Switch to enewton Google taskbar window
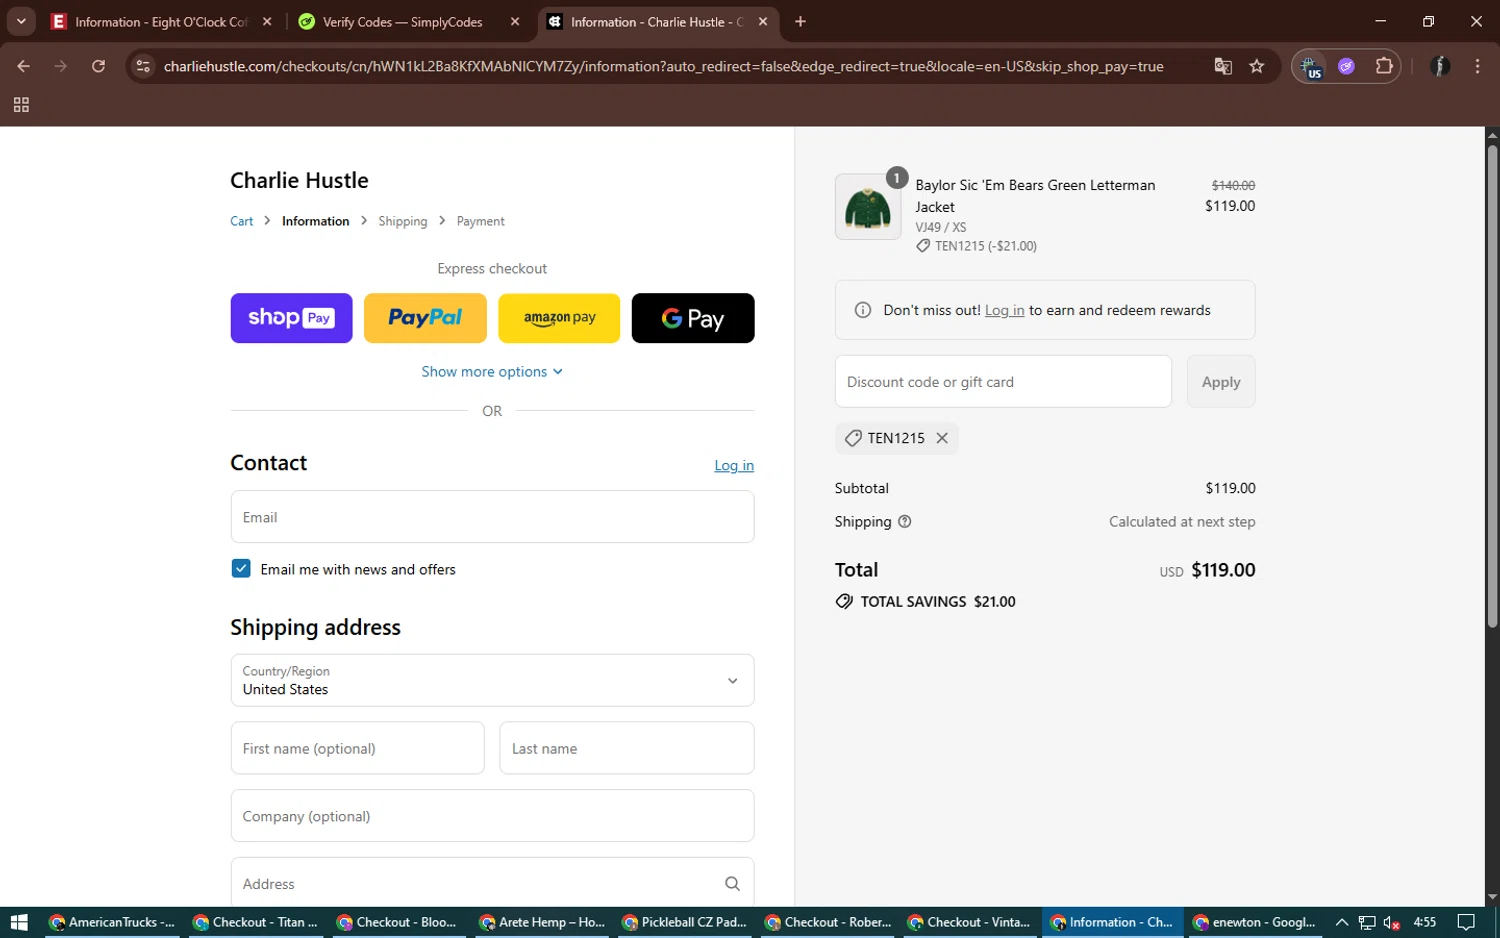 (x=1254, y=922)
